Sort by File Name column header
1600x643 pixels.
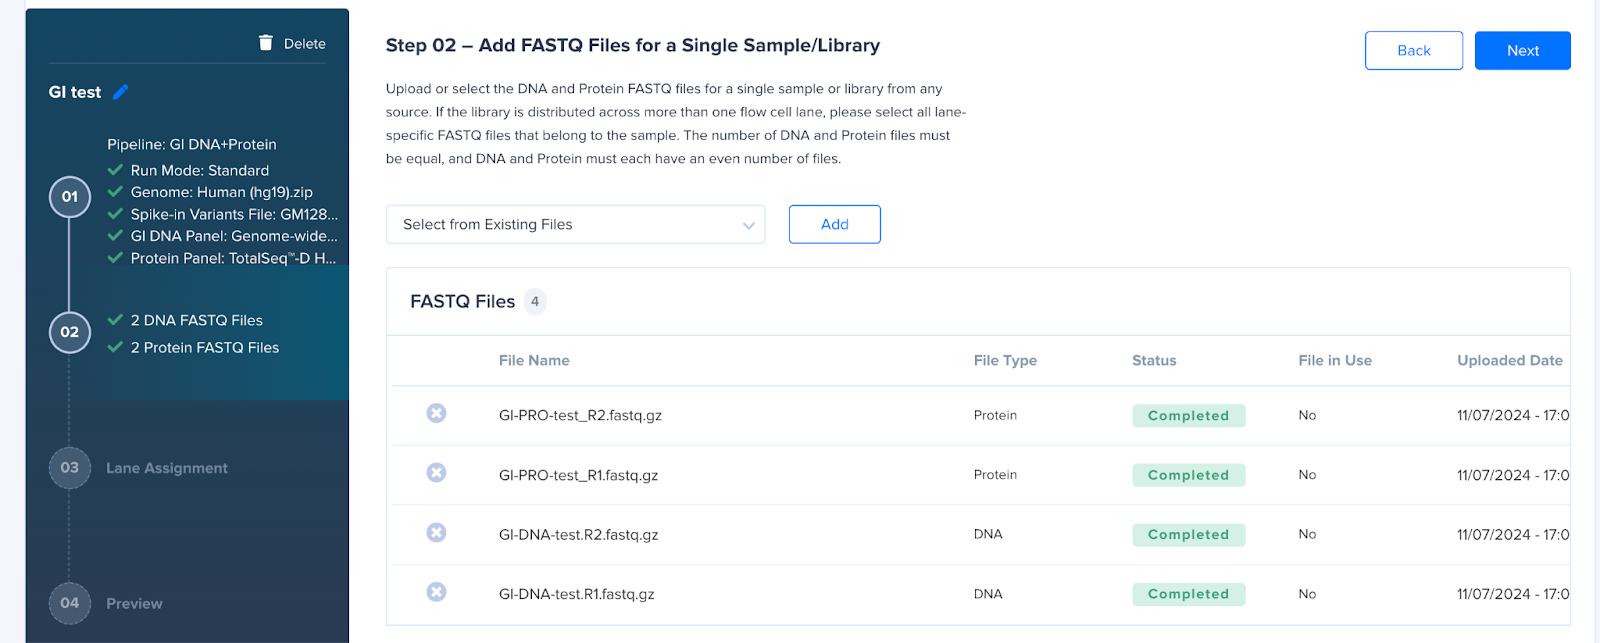coord(534,360)
